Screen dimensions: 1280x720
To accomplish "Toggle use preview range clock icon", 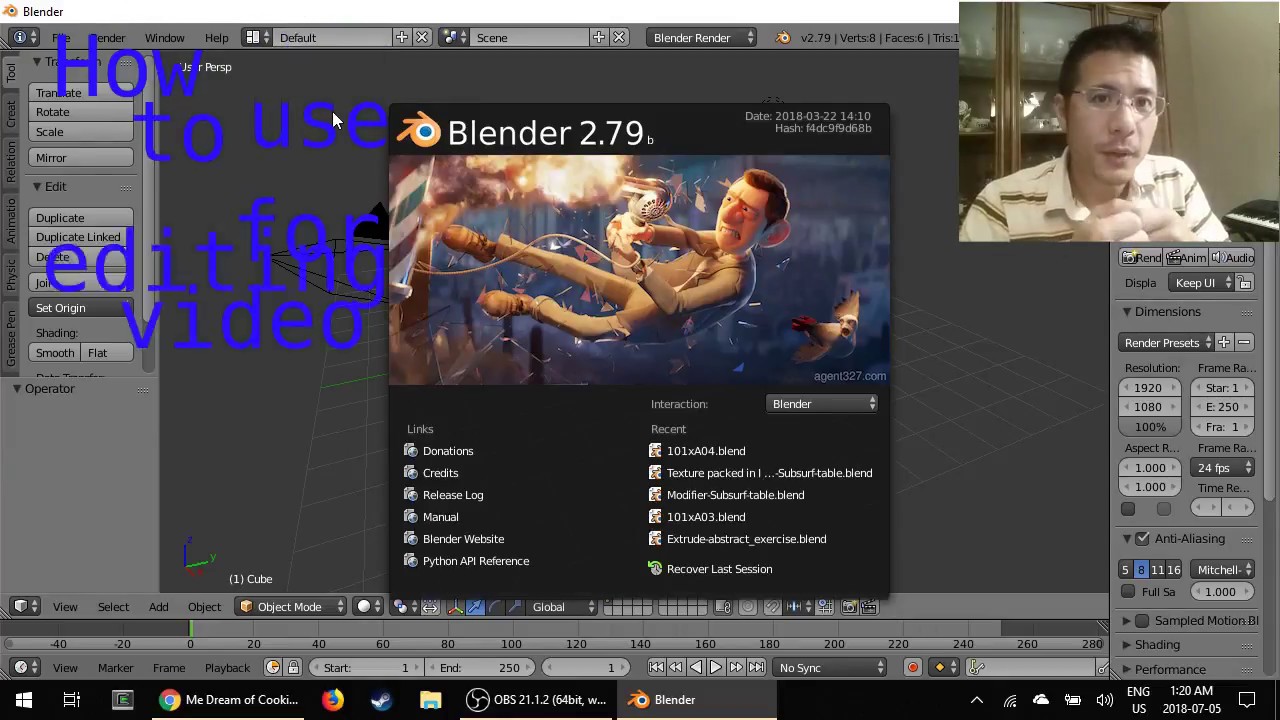I will click(273, 667).
